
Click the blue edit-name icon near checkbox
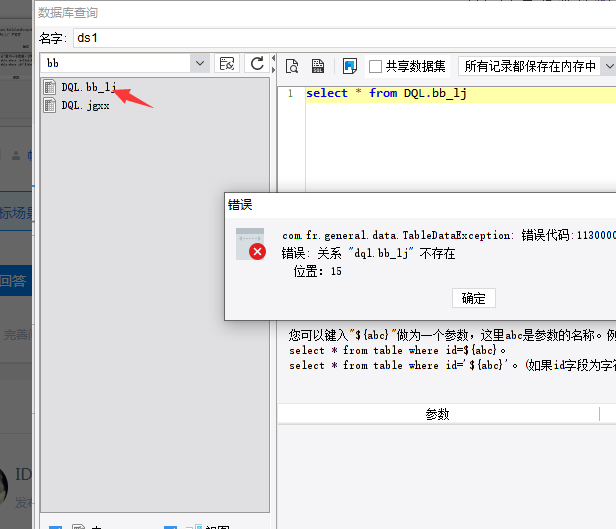tap(349, 66)
